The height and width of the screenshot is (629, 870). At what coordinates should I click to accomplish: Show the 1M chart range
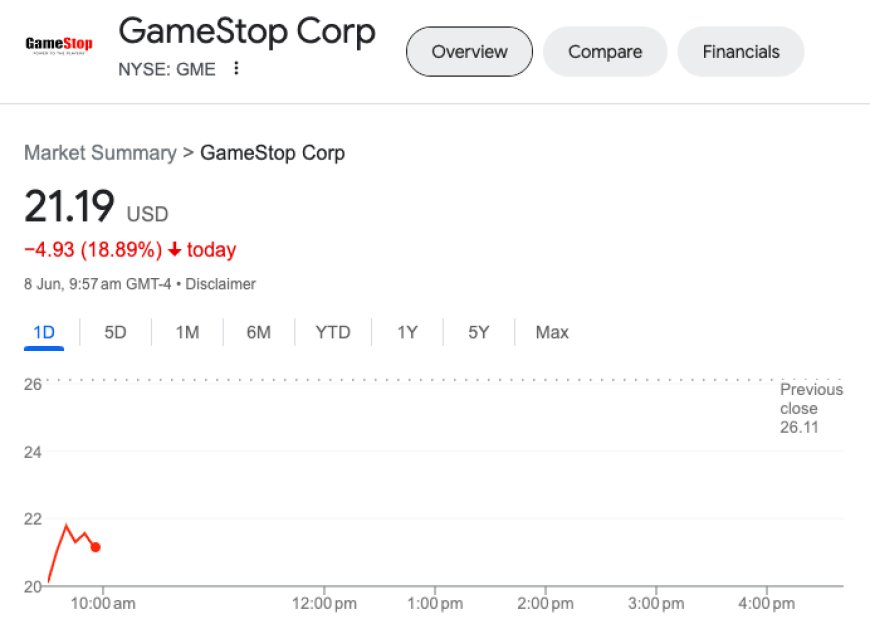tap(187, 332)
